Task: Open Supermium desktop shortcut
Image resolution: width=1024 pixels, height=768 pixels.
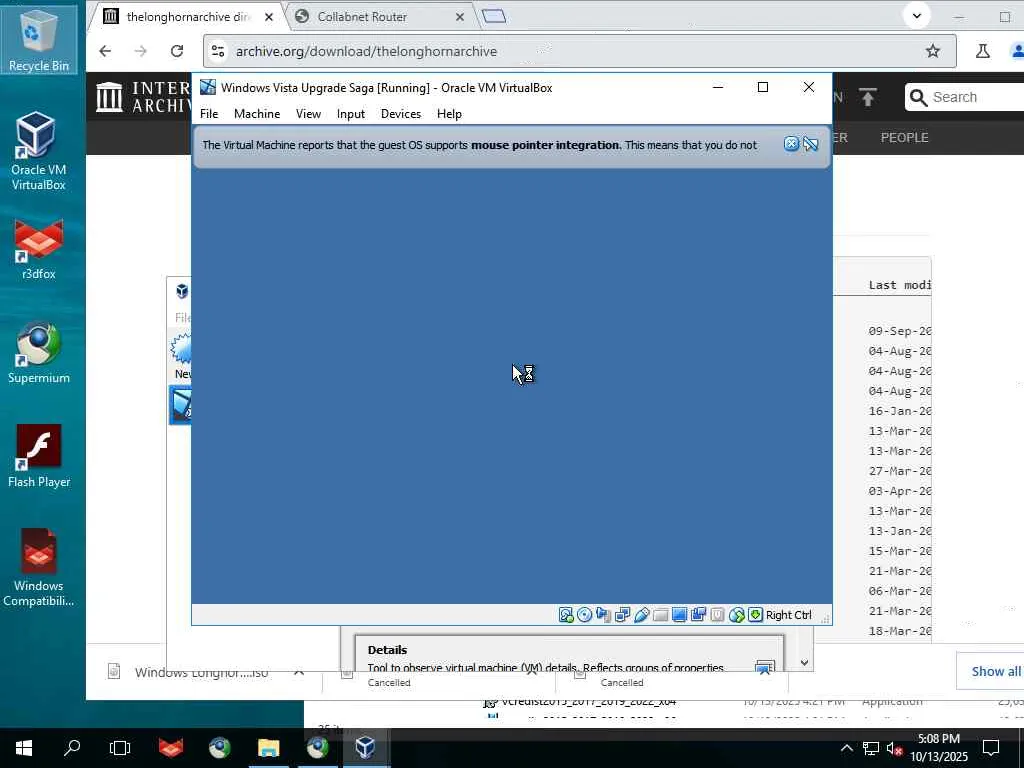Action: coord(39,353)
